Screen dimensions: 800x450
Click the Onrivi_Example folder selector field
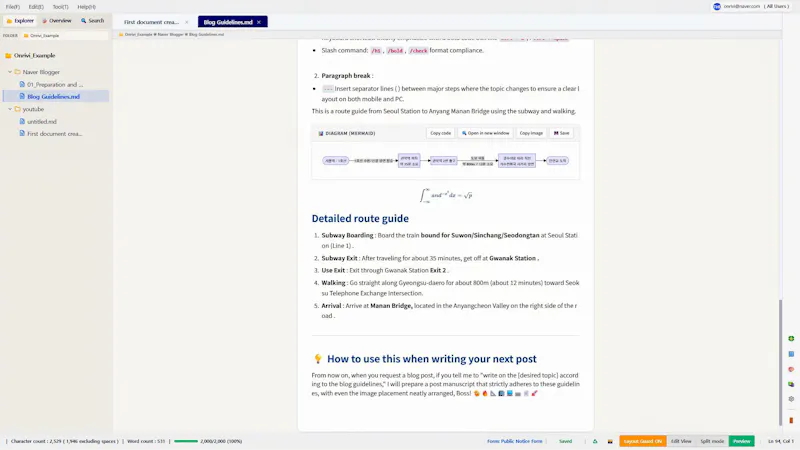point(65,36)
